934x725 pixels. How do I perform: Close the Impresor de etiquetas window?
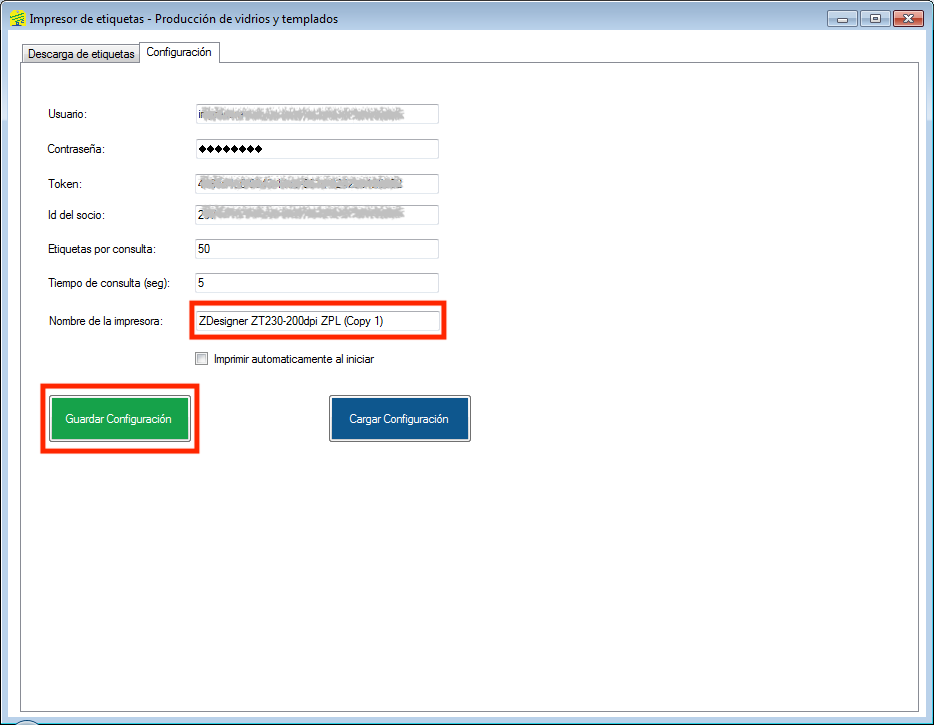point(907,18)
